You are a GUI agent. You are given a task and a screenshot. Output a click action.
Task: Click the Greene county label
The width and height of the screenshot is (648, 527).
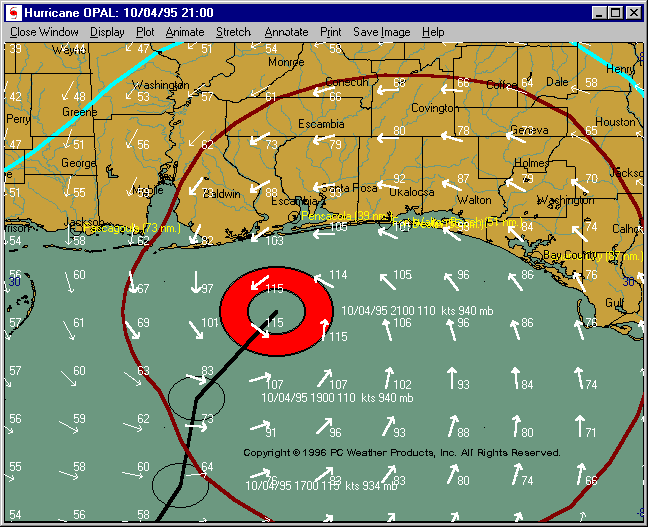pos(80,112)
